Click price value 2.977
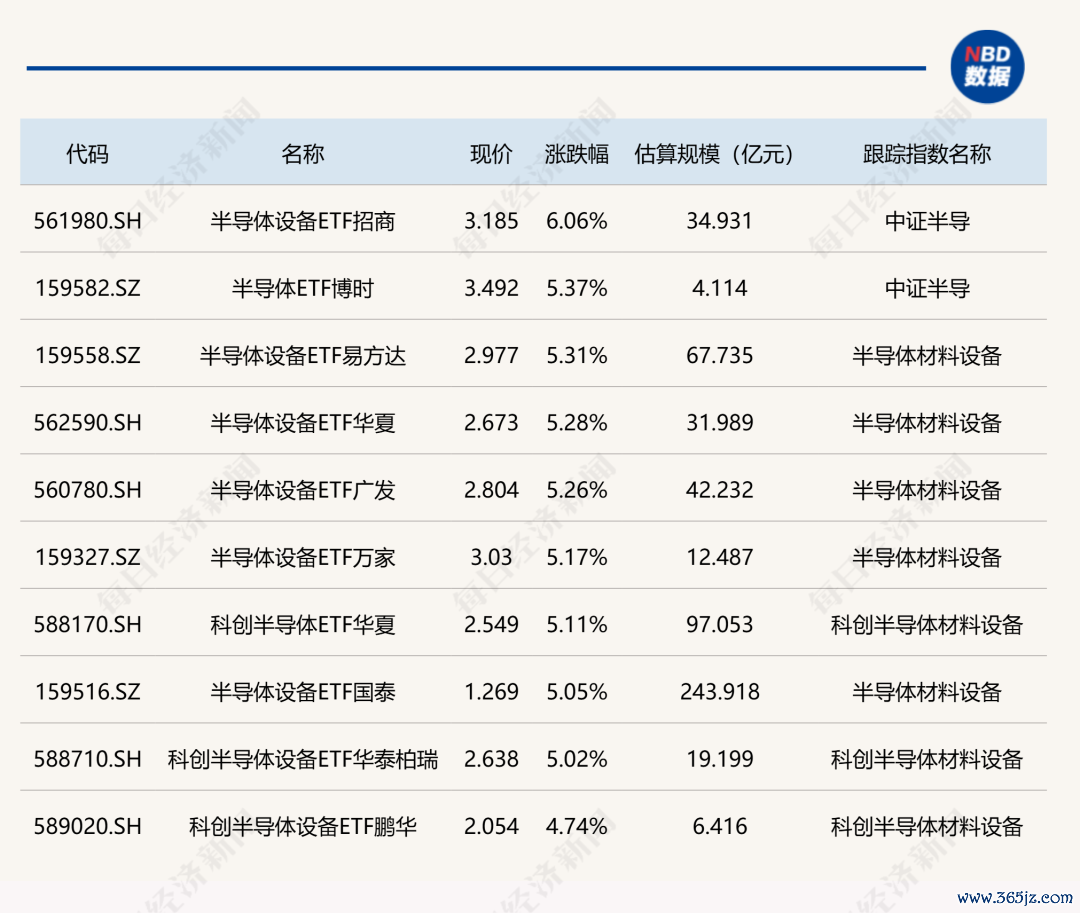1080x913 pixels. 491,355
